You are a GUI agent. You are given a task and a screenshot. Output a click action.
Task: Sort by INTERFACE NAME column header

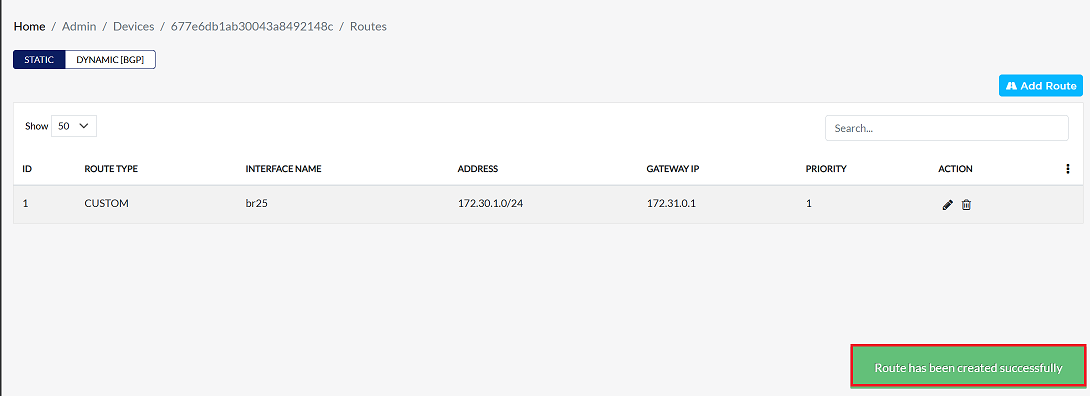tap(283, 169)
